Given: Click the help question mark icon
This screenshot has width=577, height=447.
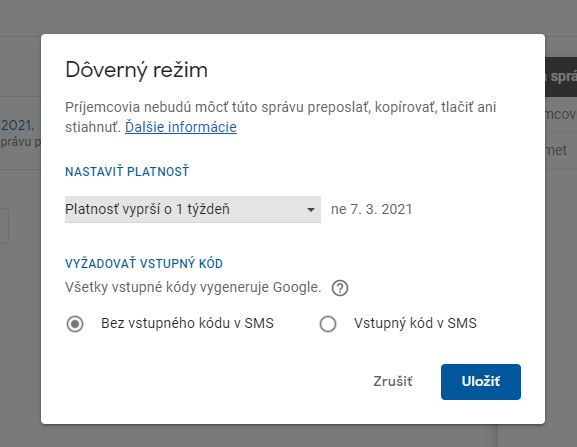Looking at the screenshot, I should tap(340, 288).
